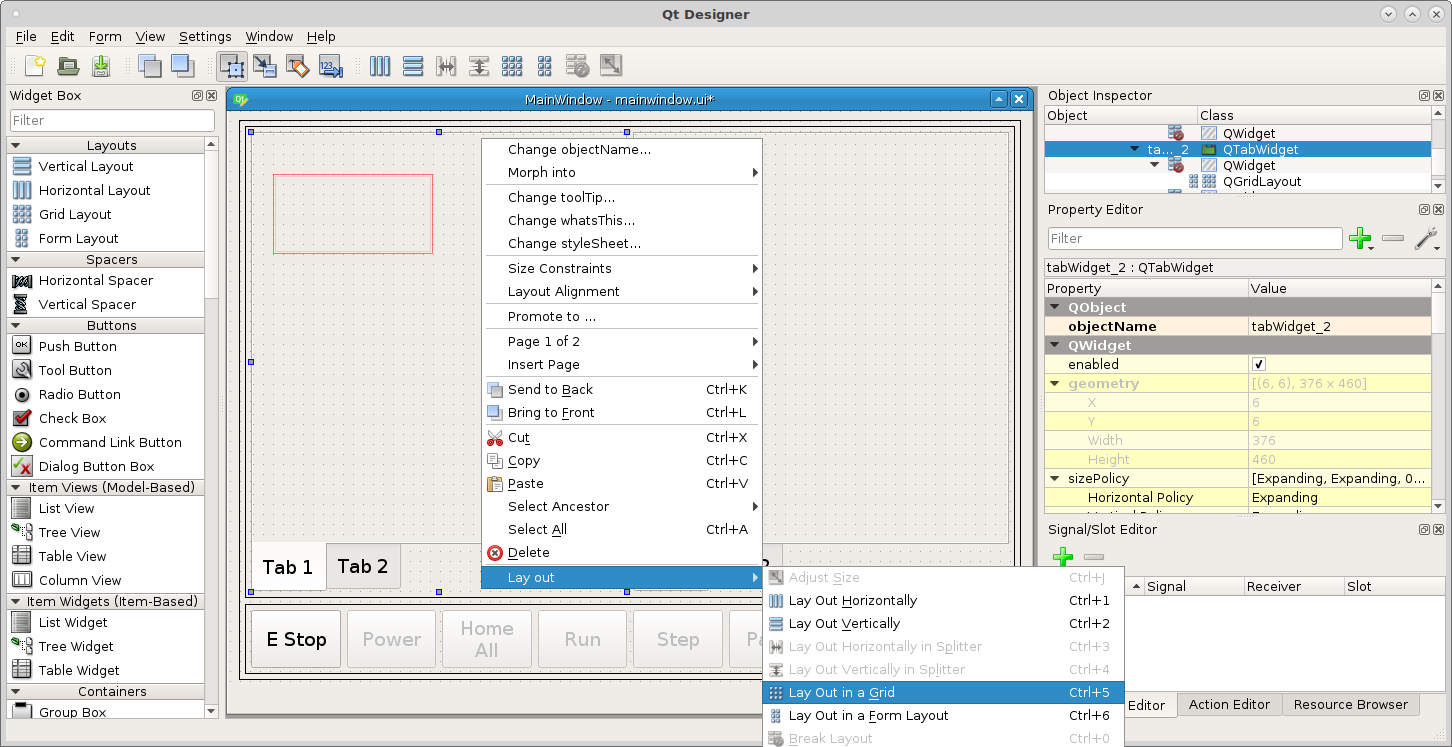Image resolution: width=1452 pixels, height=747 pixels.
Task: Click the Step button on form
Action: tap(678, 639)
